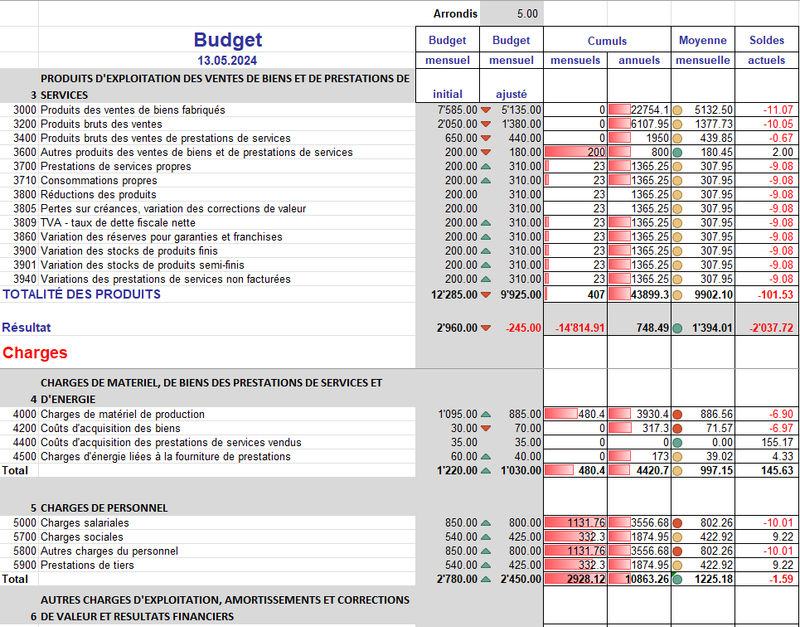Select the date cell 13.05.2024

227,60
